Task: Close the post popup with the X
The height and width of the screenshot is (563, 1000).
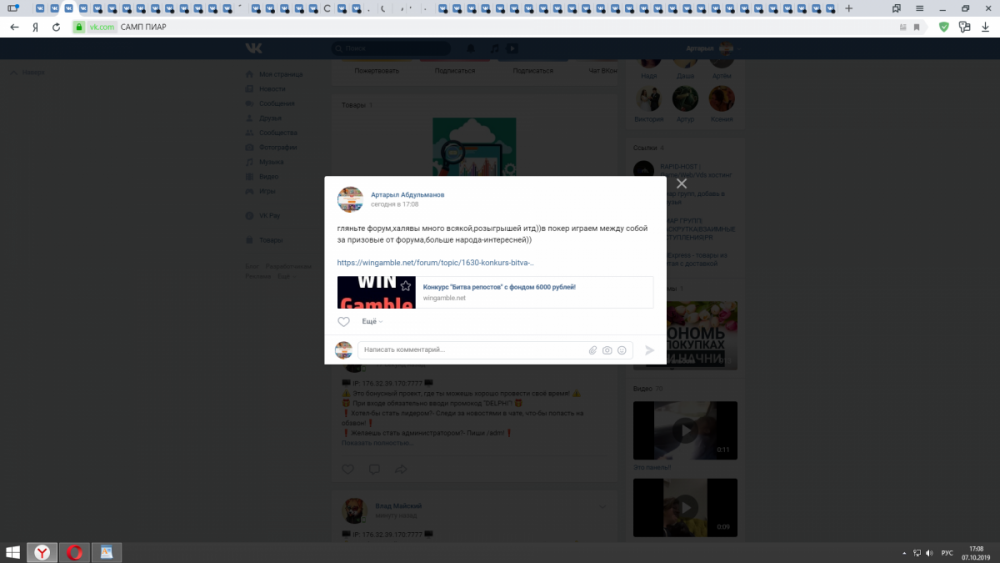Action: point(681,184)
